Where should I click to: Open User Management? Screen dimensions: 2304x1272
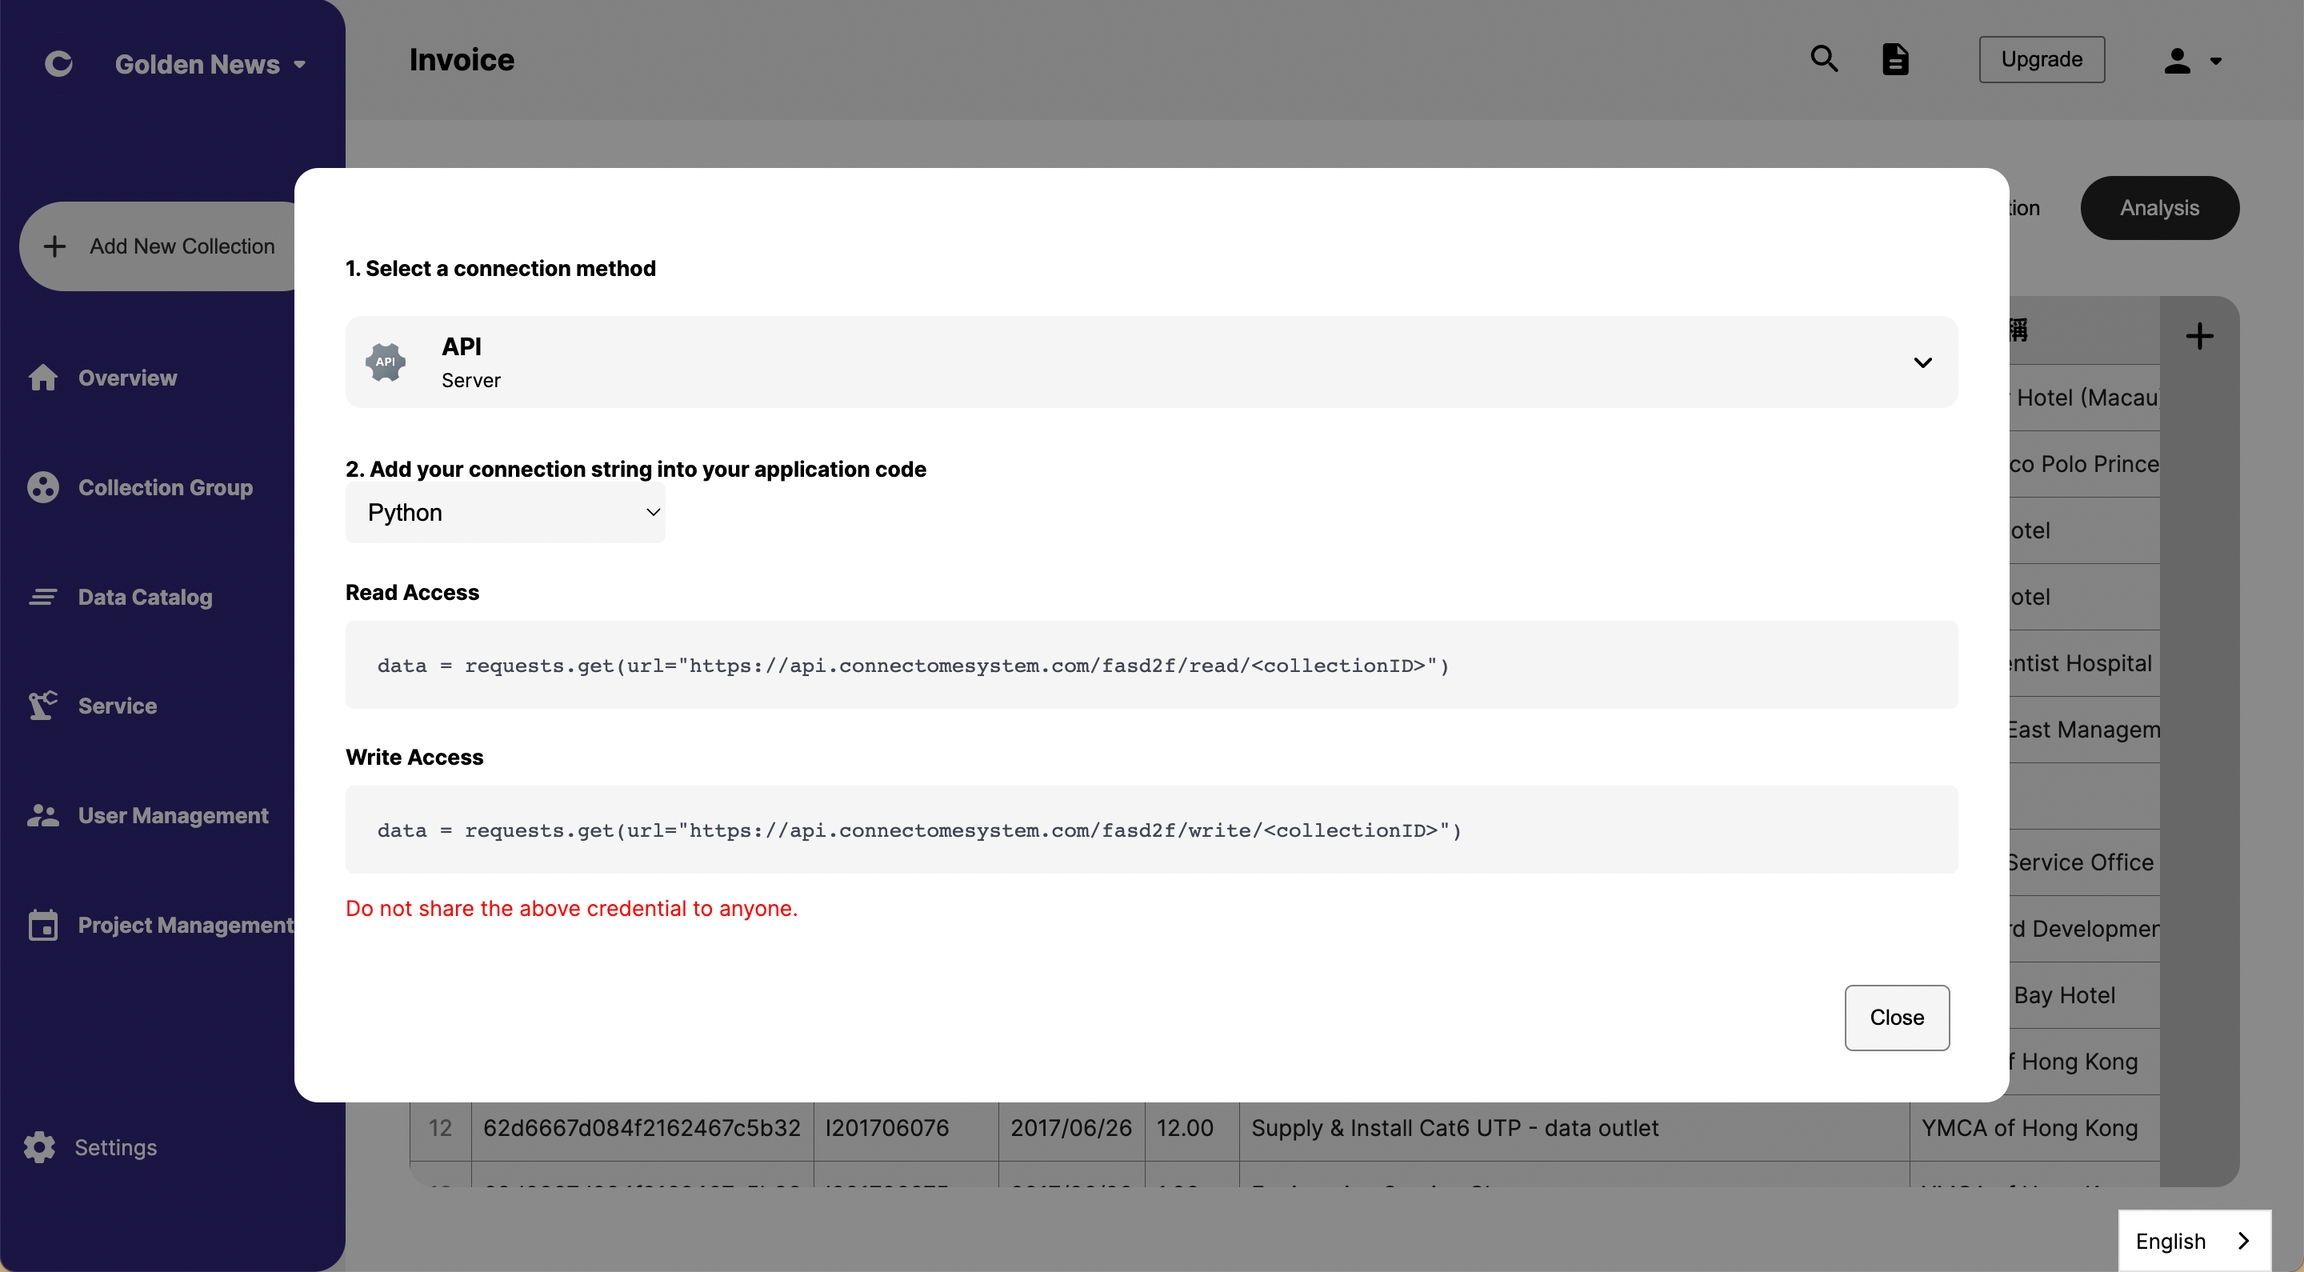click(173, 815)
